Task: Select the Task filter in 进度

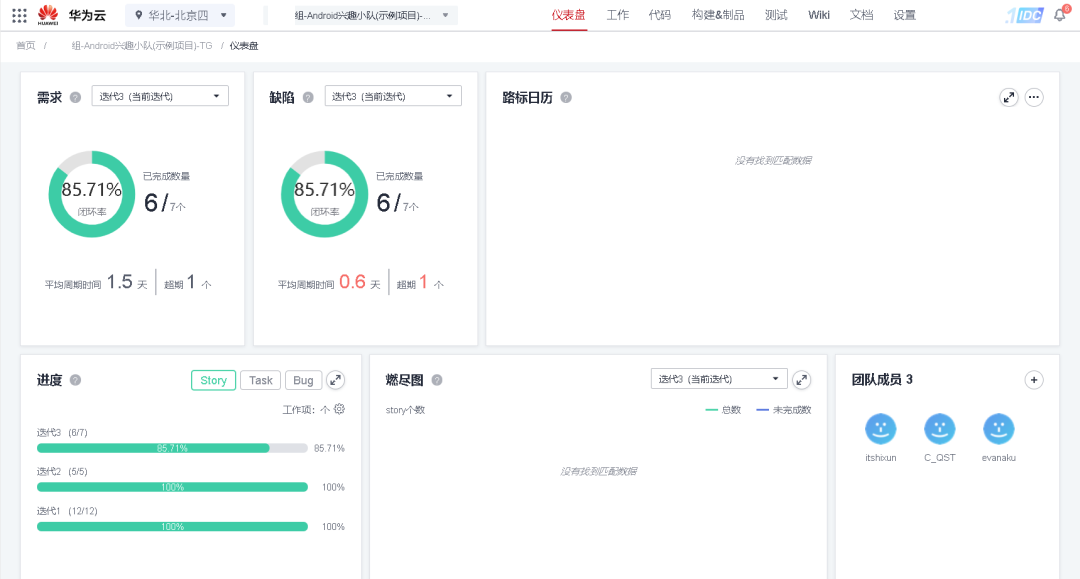Action: (x=260, y=380)
